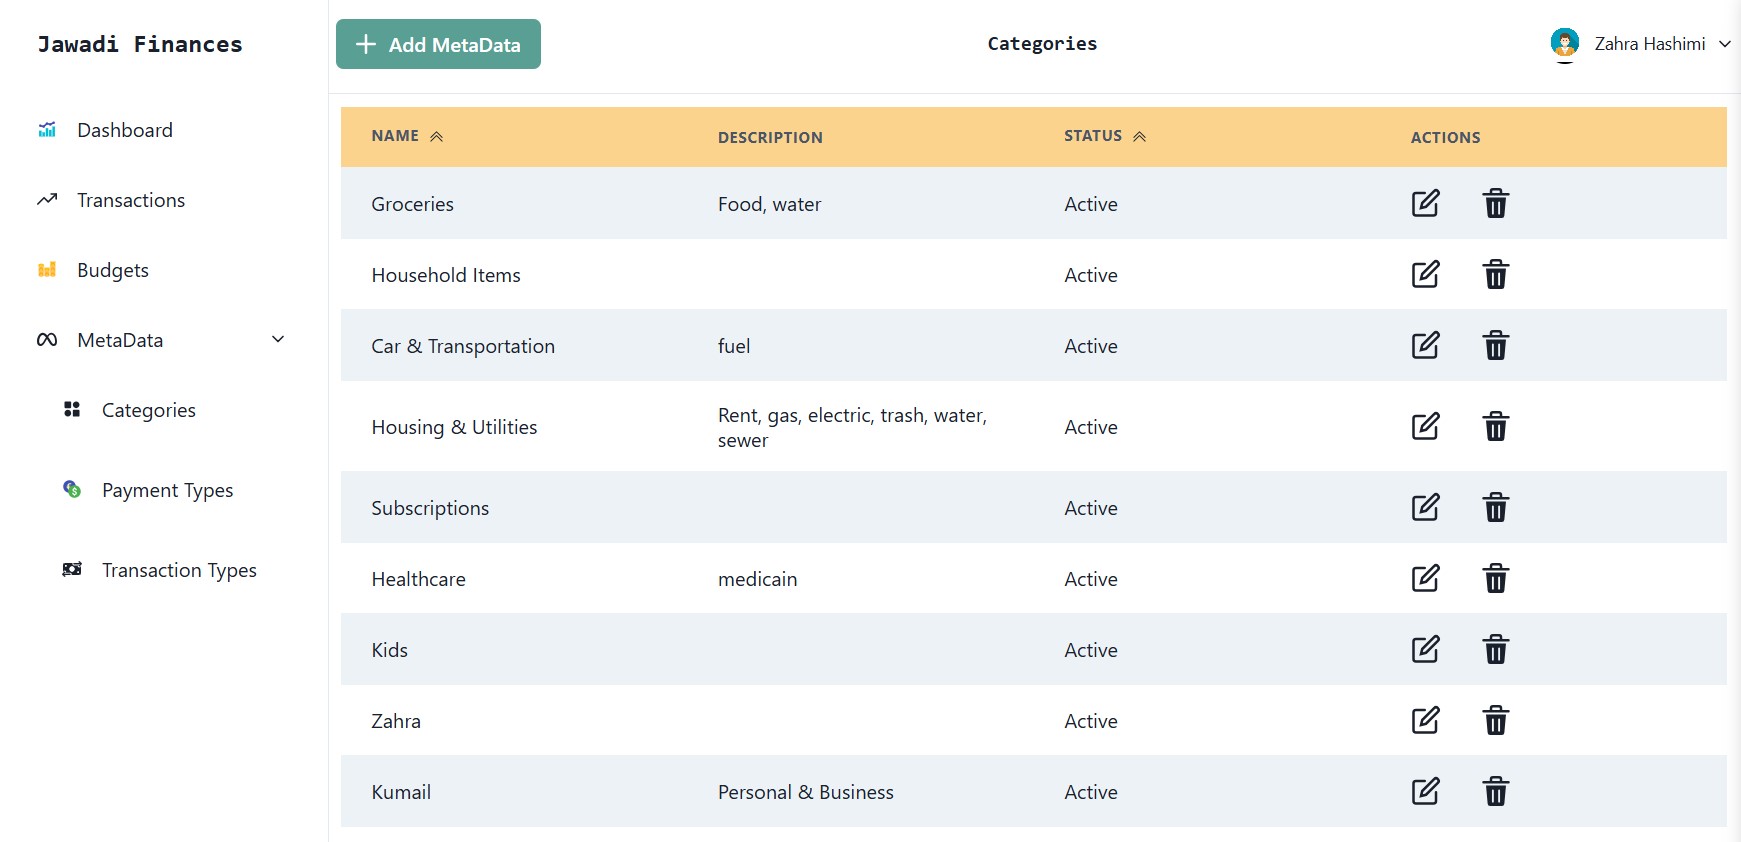Screen dimensions: 1741x842
Task: Select Transaction Types in sidebar
Action: pos(179,570)
